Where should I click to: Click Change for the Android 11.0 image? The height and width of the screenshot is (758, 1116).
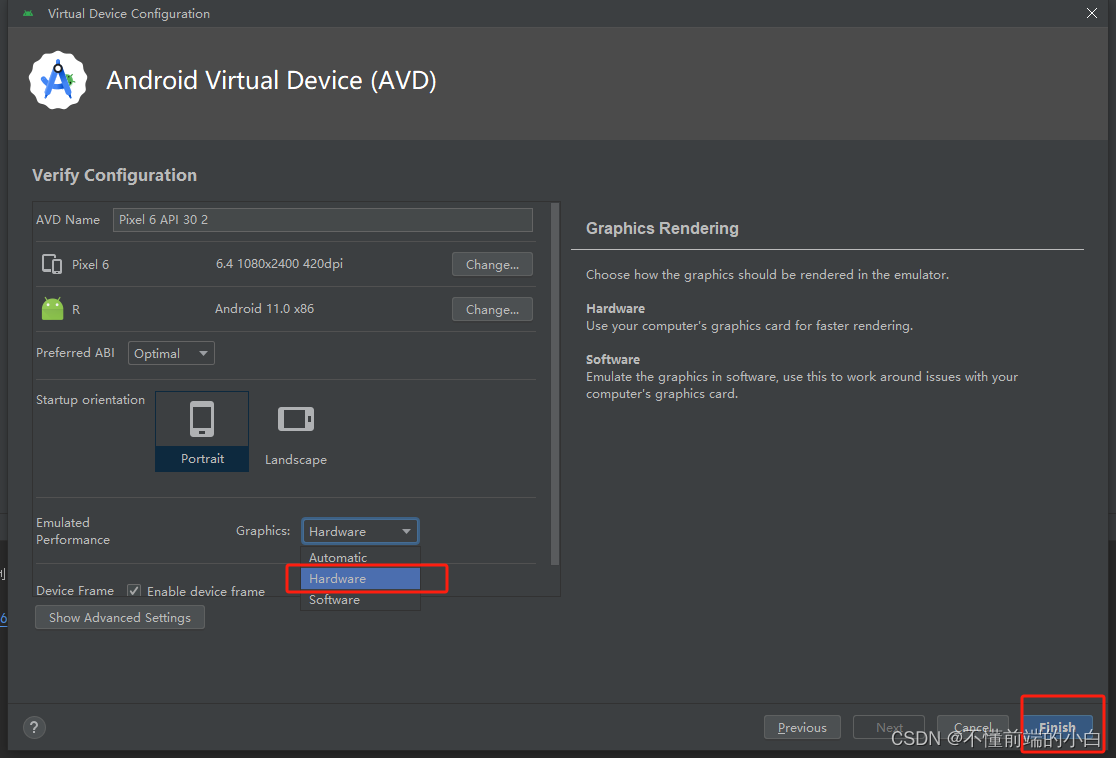coord(492,309)
